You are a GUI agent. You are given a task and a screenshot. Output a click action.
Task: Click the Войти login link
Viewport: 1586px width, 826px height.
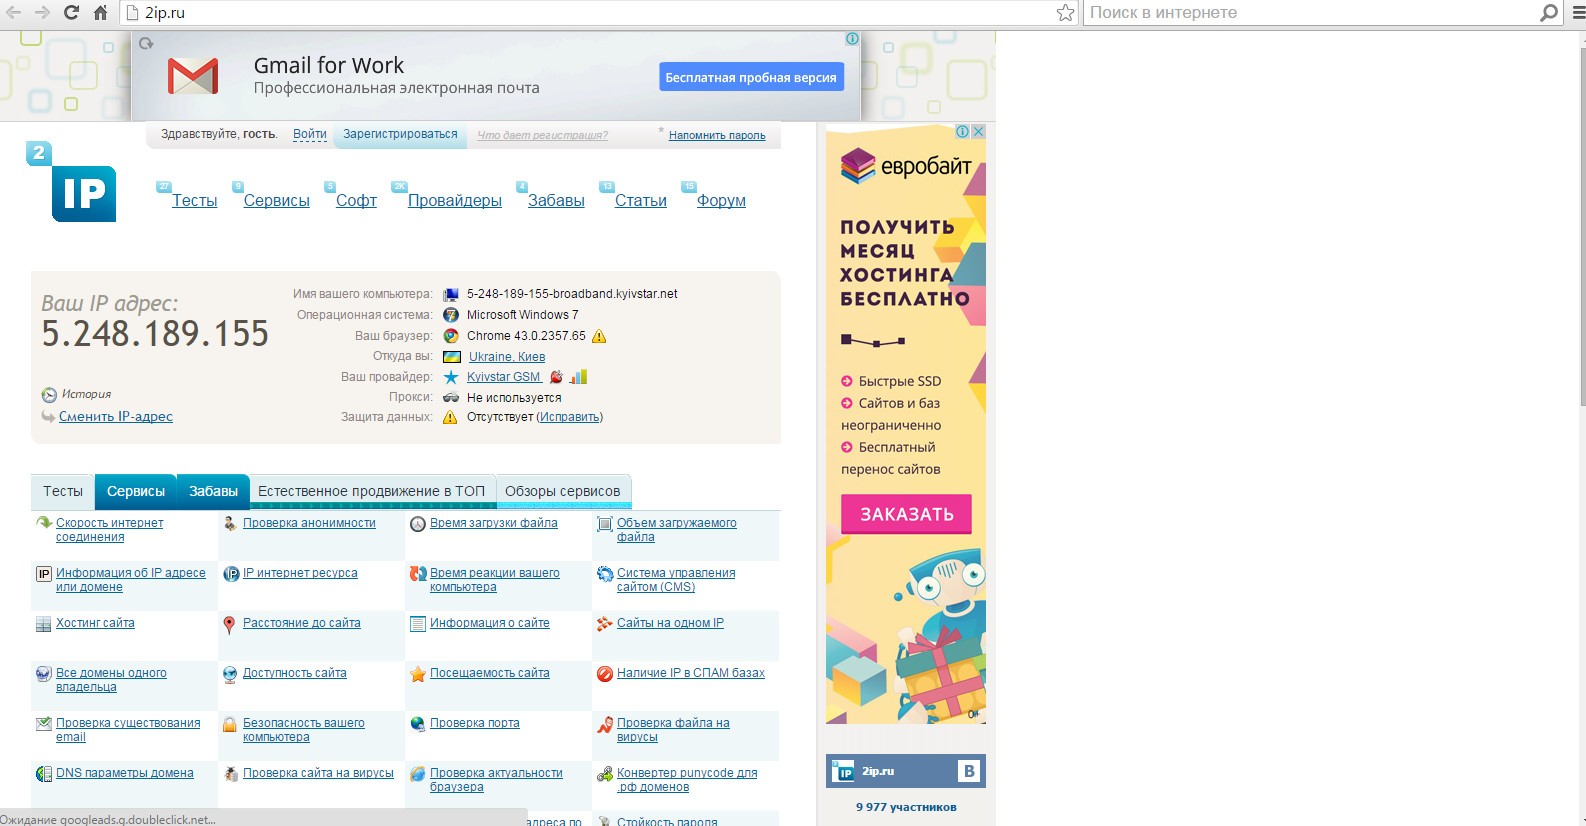click(x=310, y=134)
